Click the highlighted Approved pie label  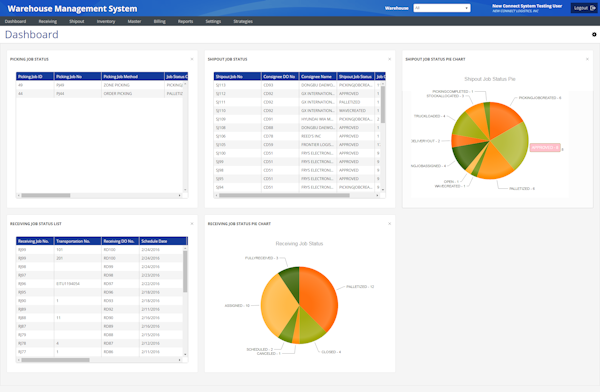point(545,147)
